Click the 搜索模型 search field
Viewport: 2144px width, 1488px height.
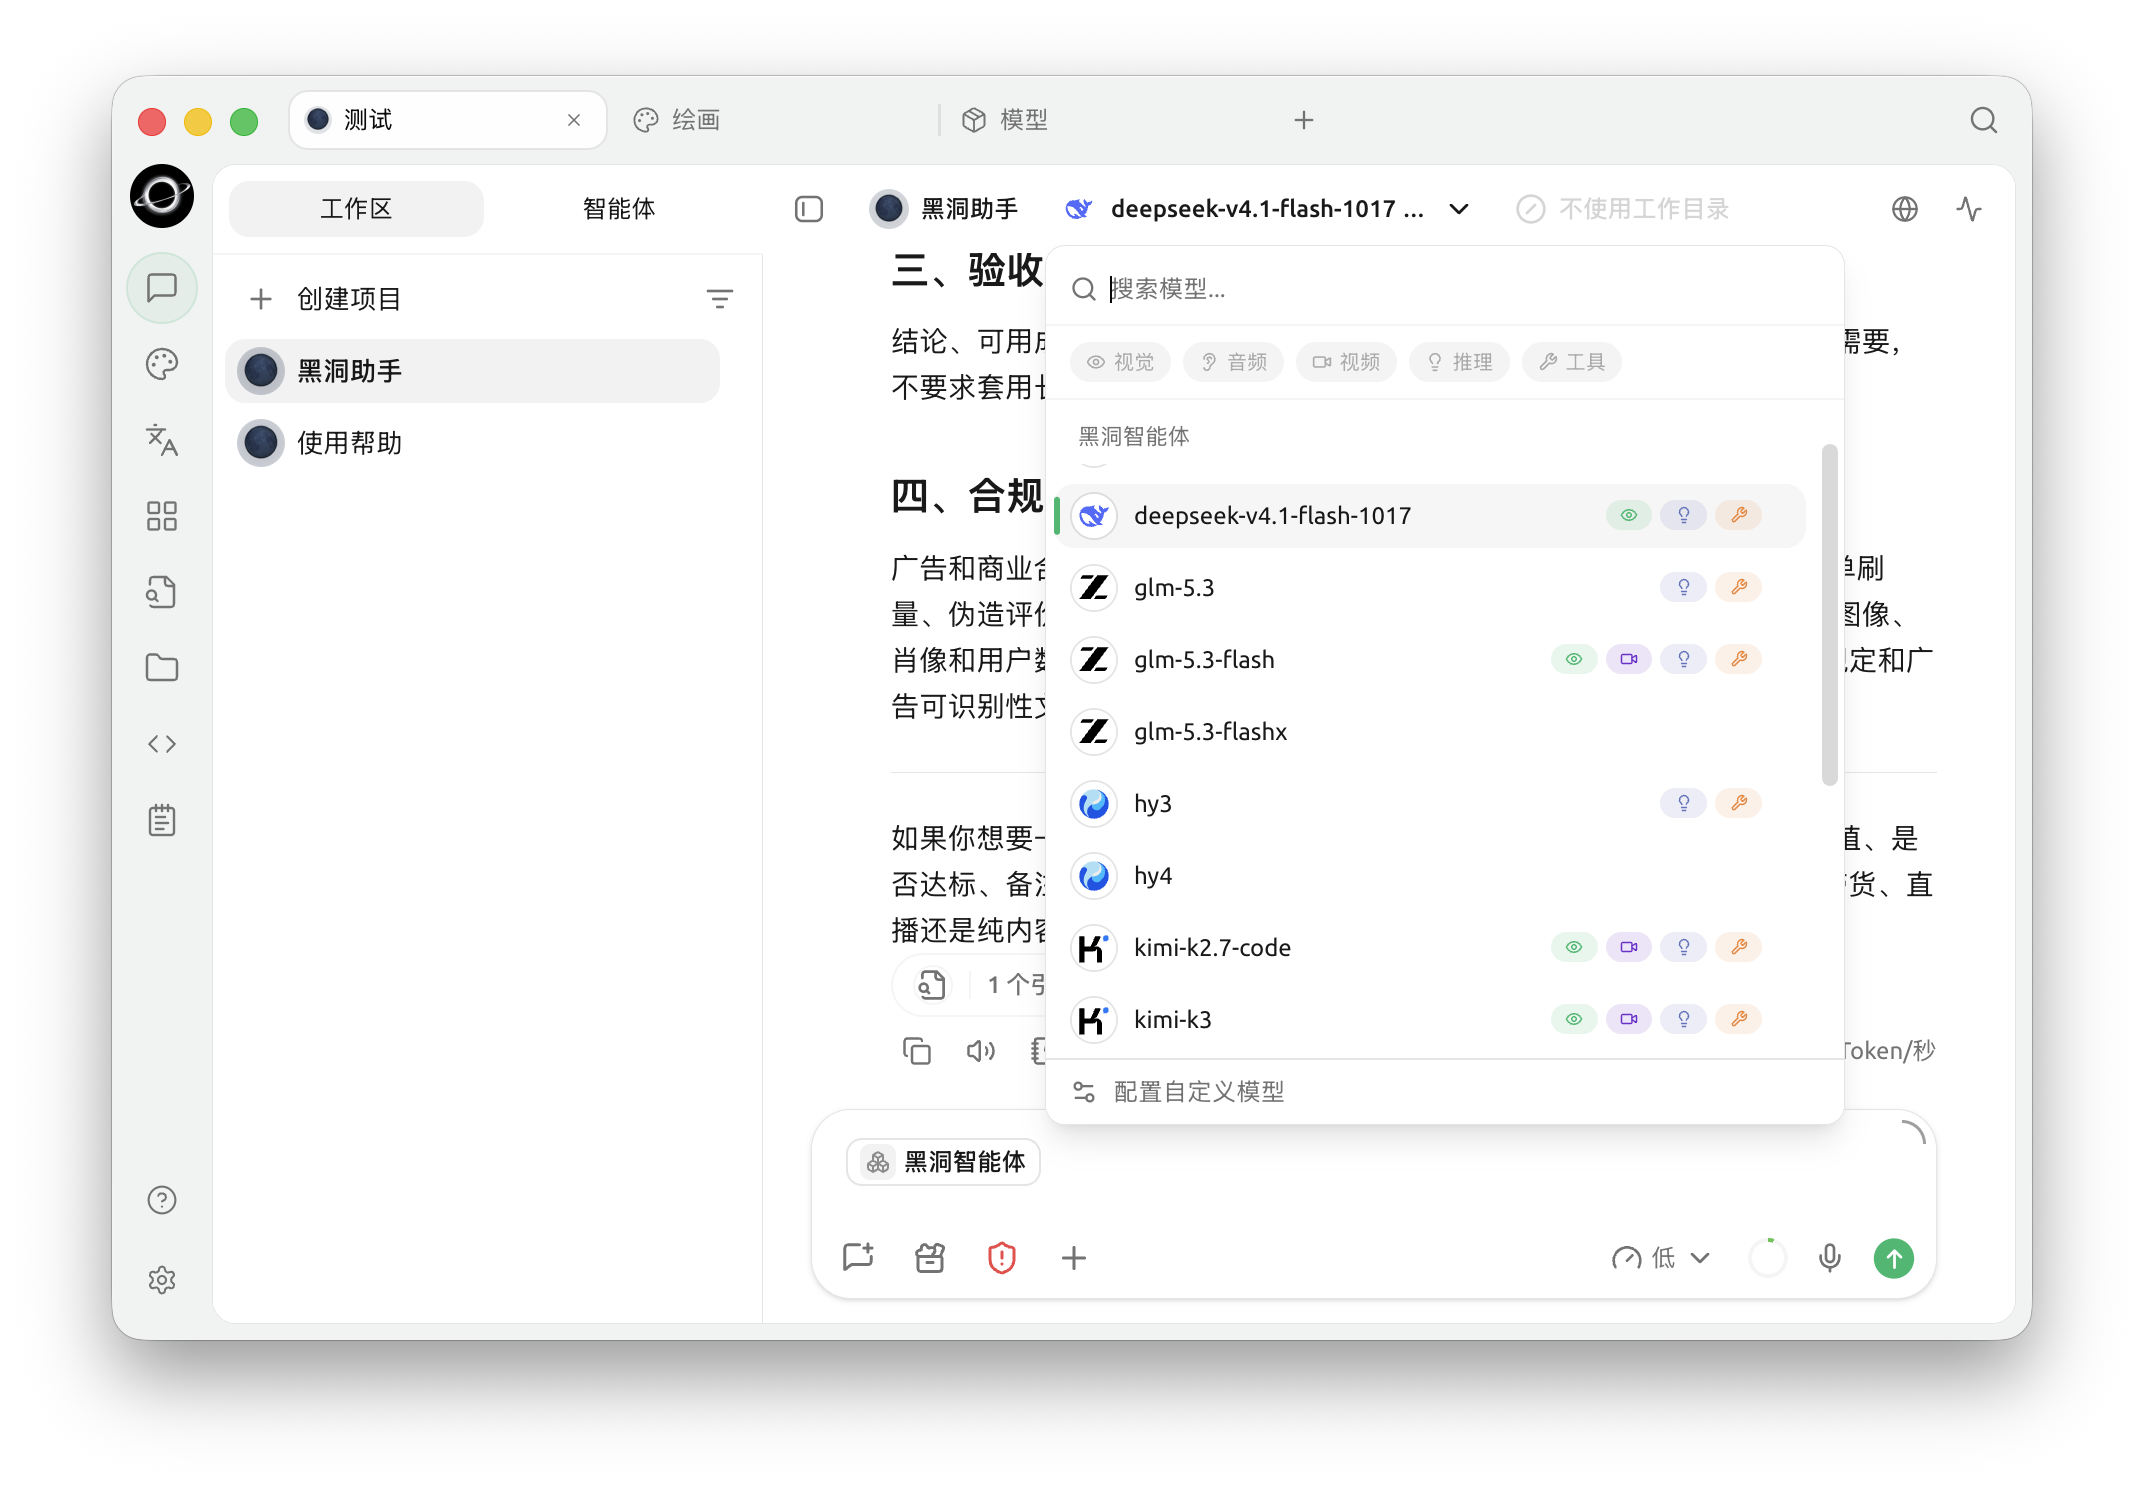point(1445,289)
